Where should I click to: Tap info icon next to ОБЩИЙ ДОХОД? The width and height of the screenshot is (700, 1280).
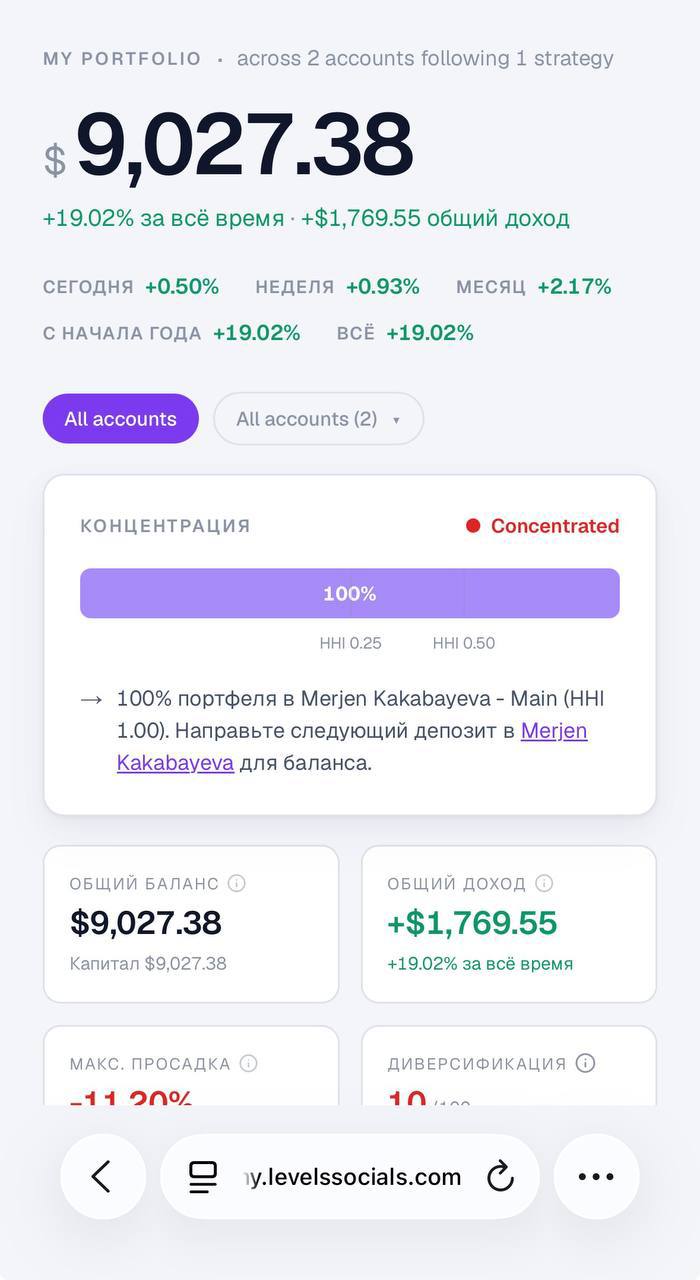pos(544,883)
